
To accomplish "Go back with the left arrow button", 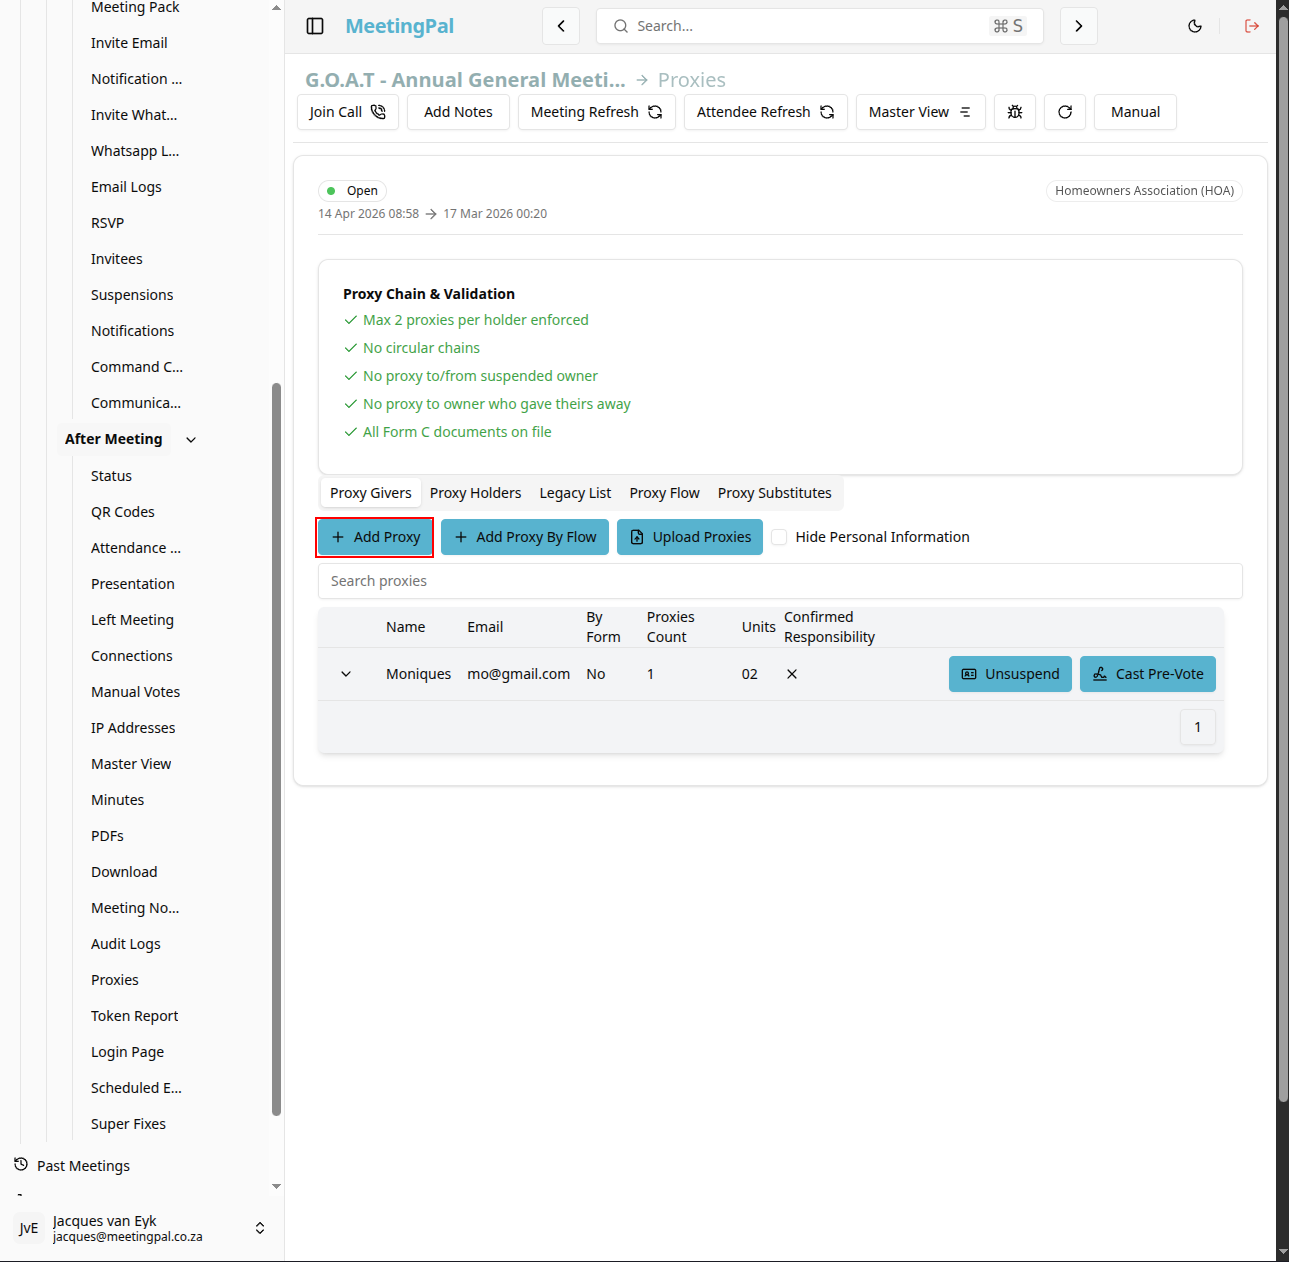I will (x=561, y=26).
